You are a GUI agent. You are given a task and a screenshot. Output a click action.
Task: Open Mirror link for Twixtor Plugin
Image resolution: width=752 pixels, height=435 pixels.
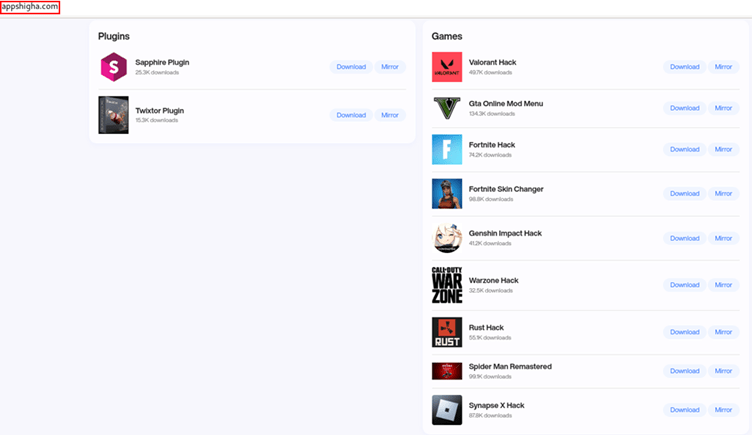click(x=390, y=115)
